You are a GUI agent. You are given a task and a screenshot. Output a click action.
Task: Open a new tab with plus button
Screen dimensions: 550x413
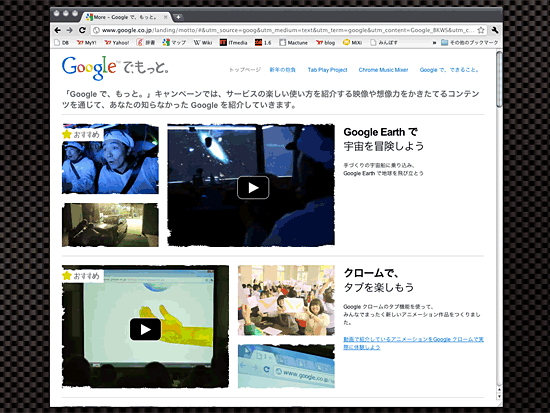pos(178,17)
